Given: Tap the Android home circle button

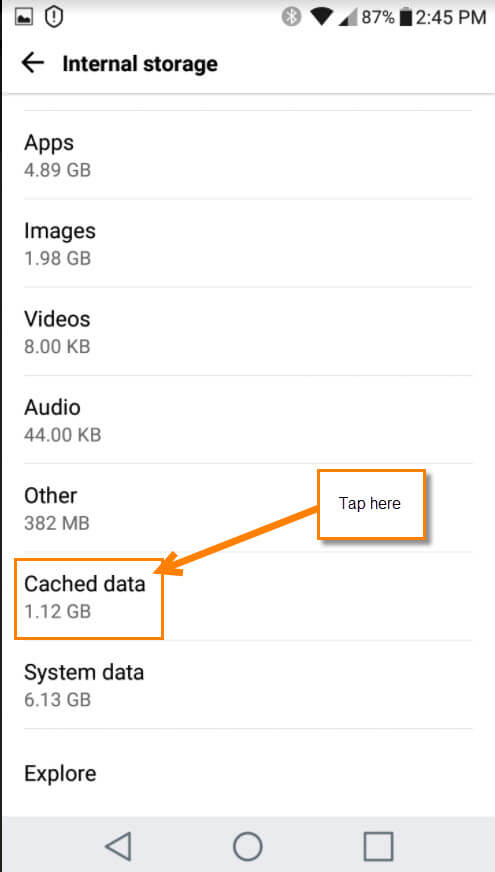Looking at the screenshot, I should pos(248,846).
